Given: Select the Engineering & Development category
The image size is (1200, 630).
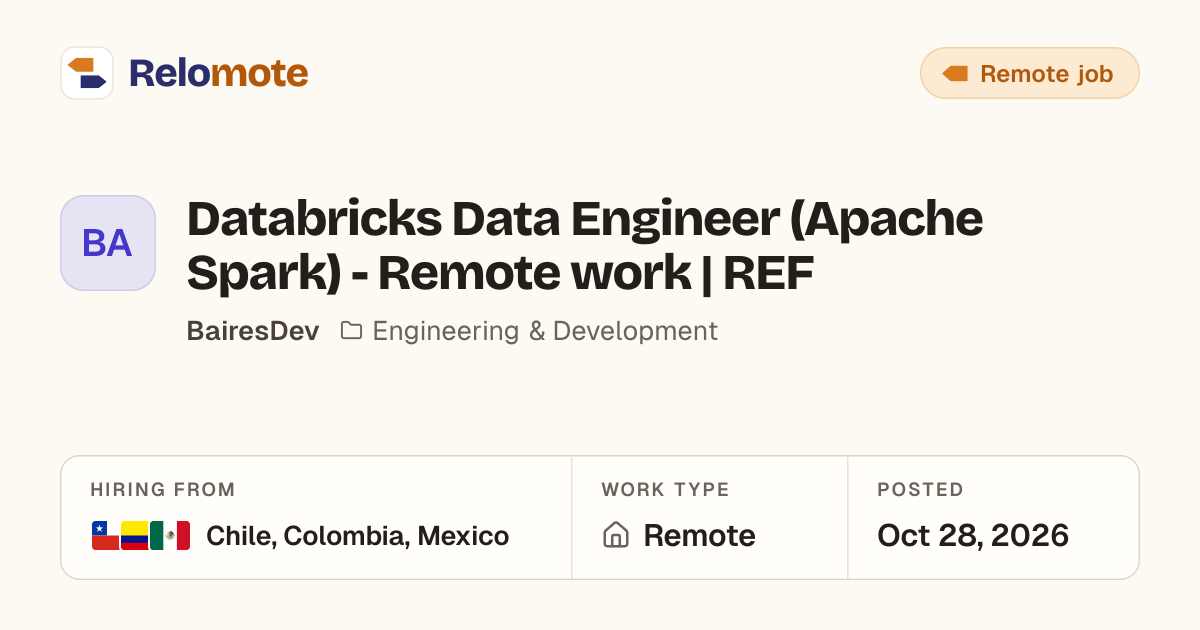Looking at the screenshot, I should [x=545, y=331].
